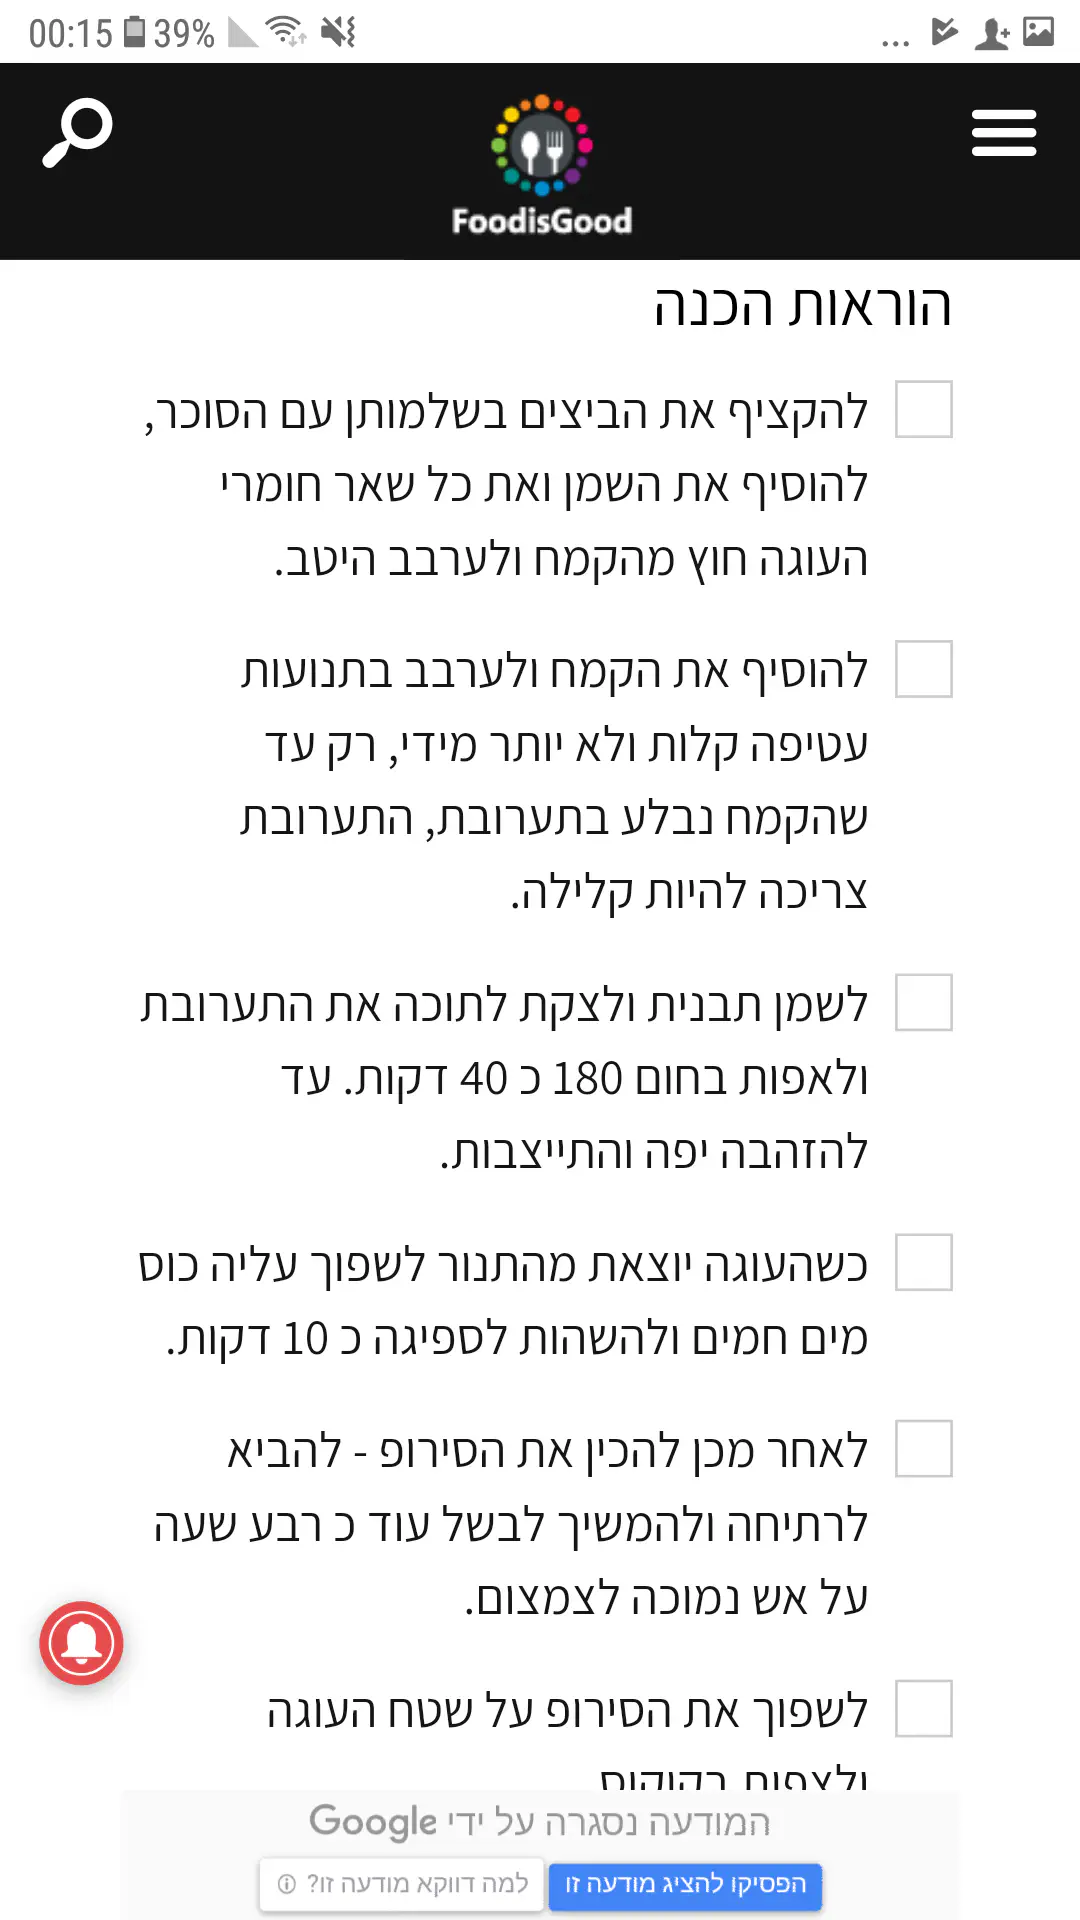Tap the Wi-Fi status icon

pyautogui.click(x=287, y=32)
